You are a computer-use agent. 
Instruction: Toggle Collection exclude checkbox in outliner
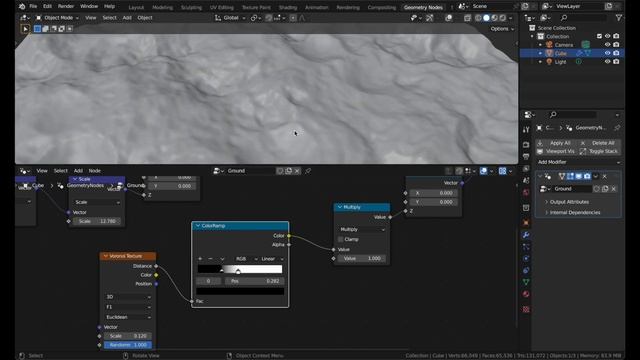(x=599, y=36)
